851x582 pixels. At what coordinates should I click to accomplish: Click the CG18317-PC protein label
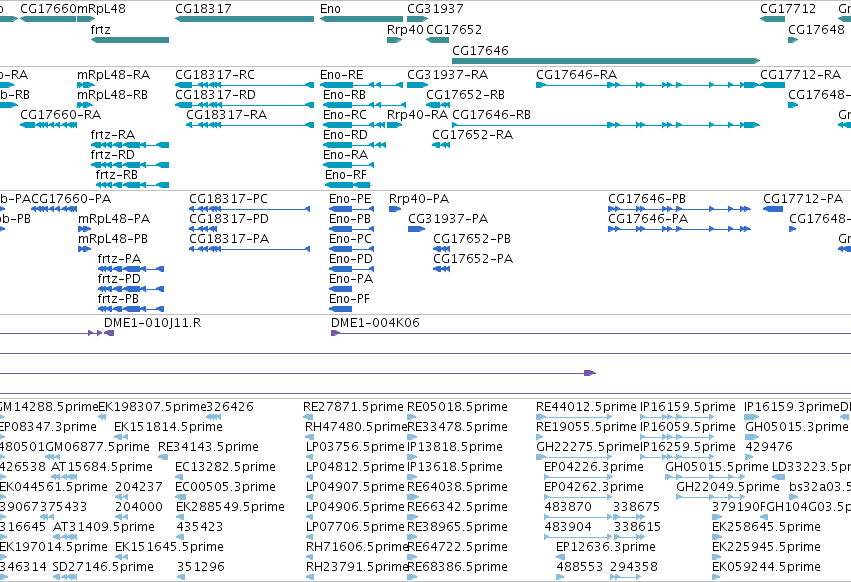pyautogui.click(x=228, y=199)
